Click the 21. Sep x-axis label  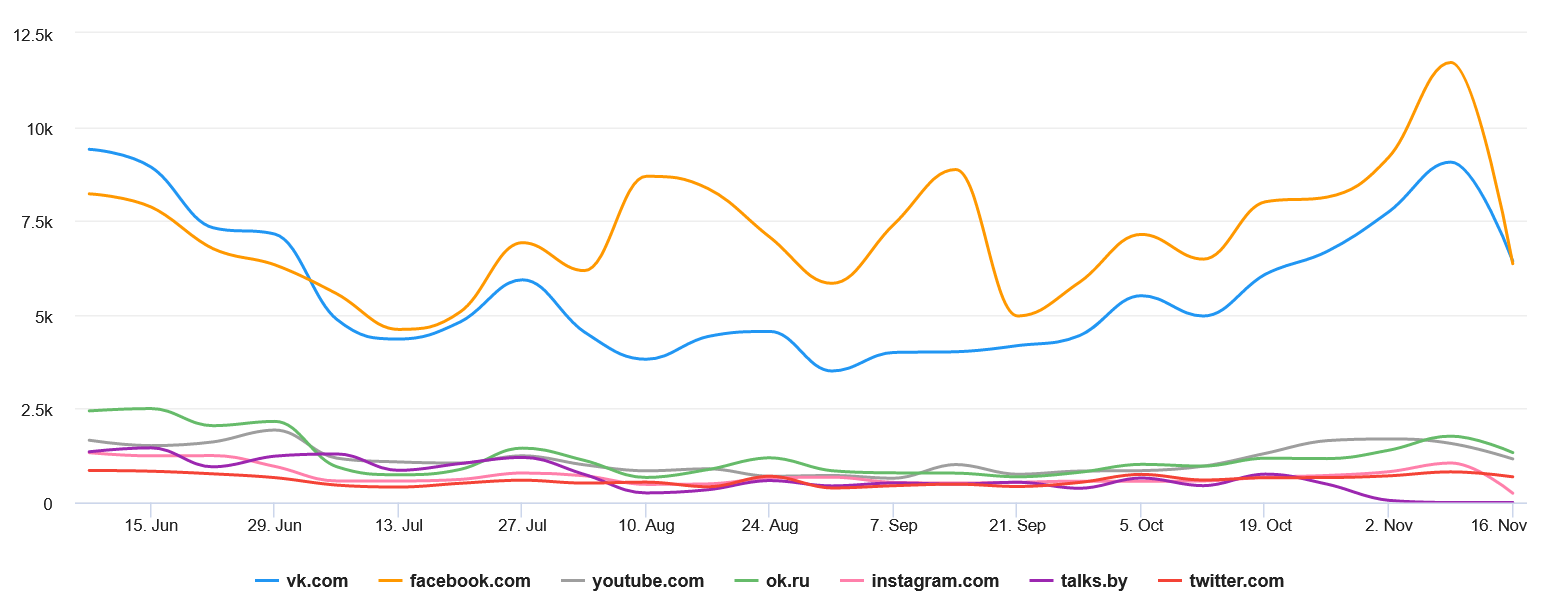click(x=1017, y=526)
